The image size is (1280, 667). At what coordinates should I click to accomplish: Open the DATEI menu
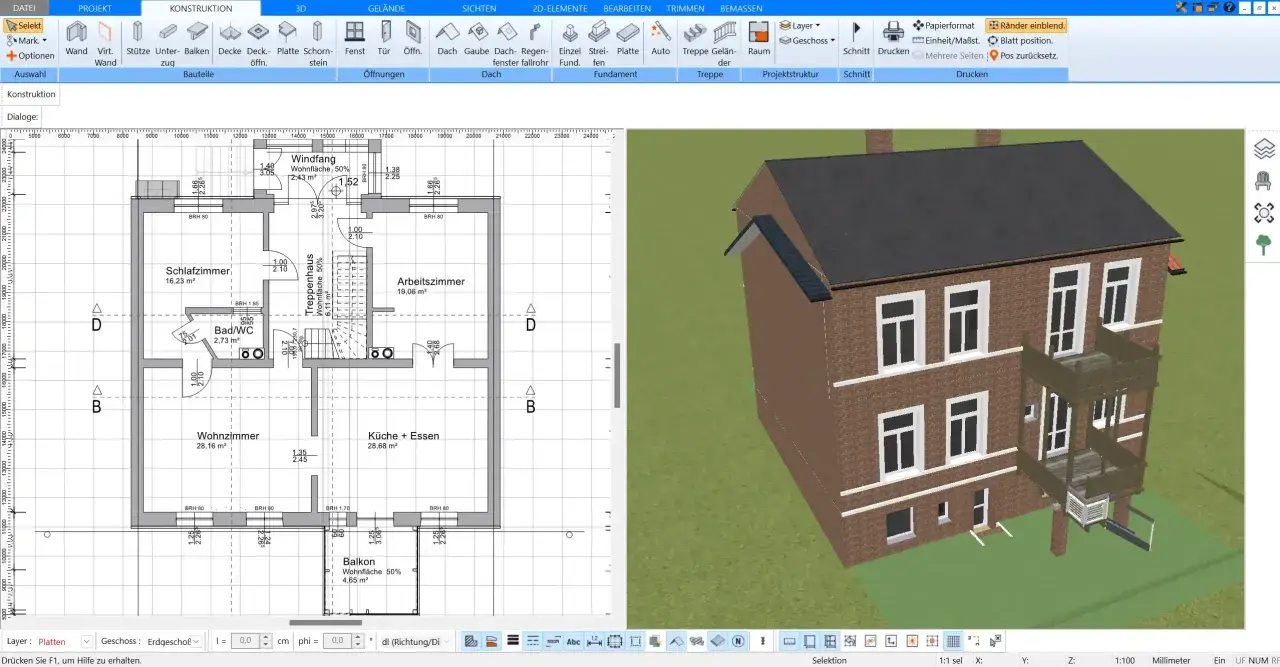[24, 7]
